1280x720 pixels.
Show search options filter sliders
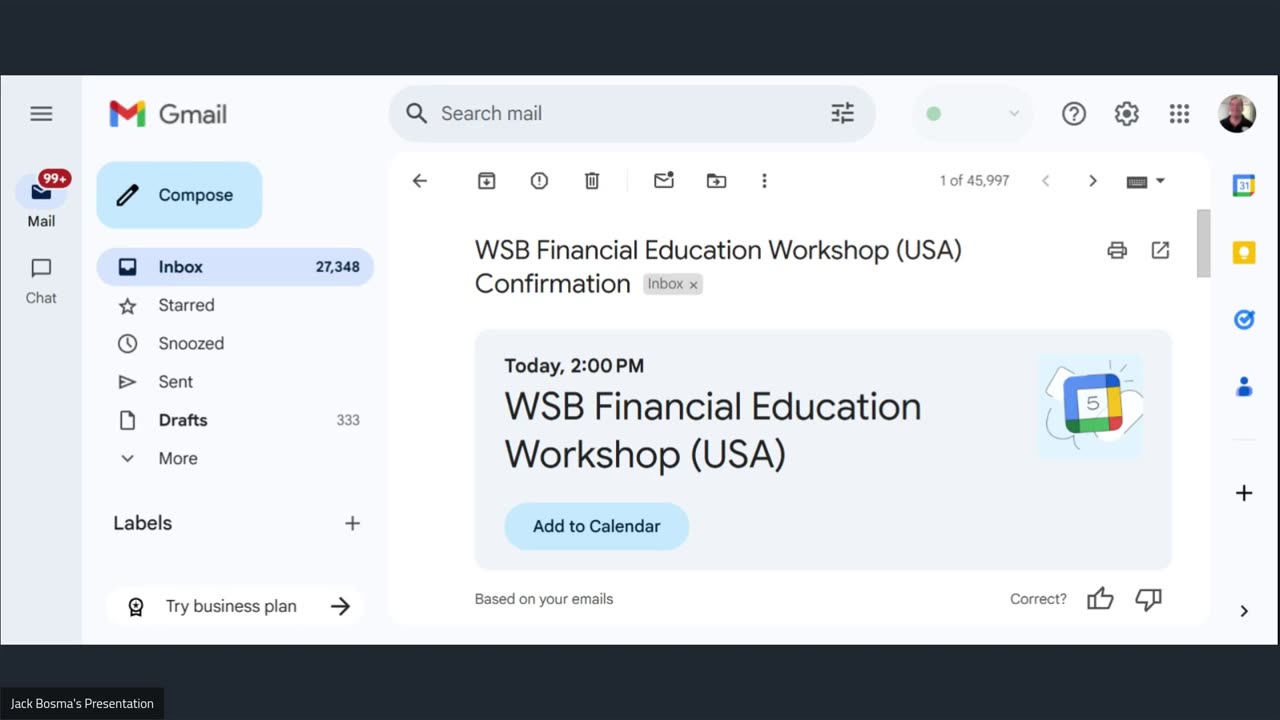pyautogui.click(x=842, y=114)
